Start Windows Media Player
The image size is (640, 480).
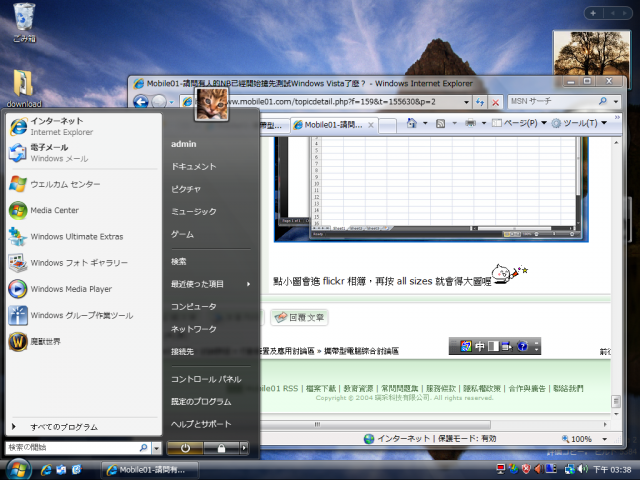click(84, 289)
